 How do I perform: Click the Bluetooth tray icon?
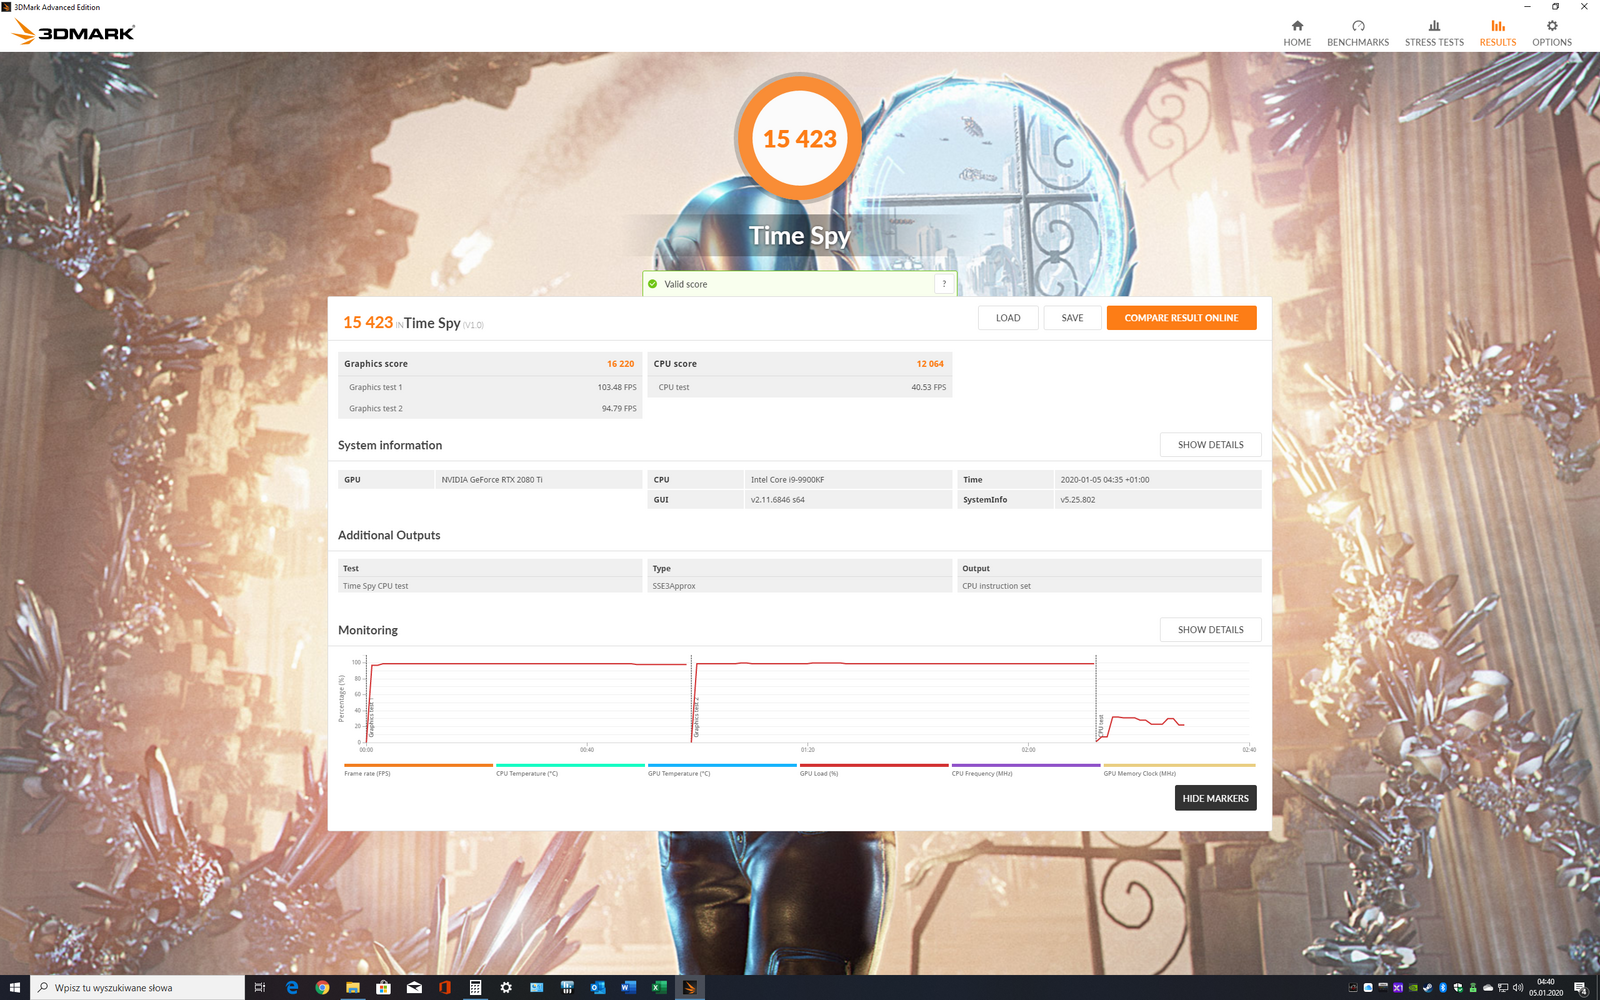[x=1443, y=987]
